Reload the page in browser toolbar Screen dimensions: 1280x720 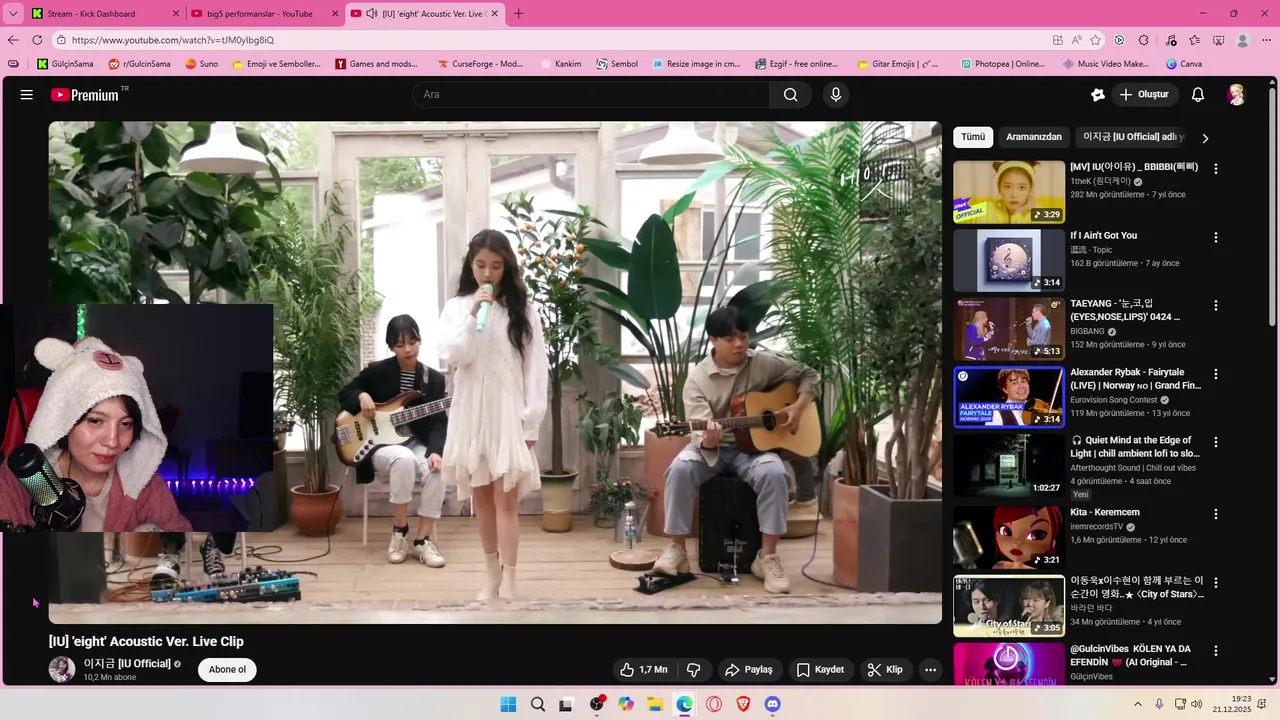click(x=37, y=40)
